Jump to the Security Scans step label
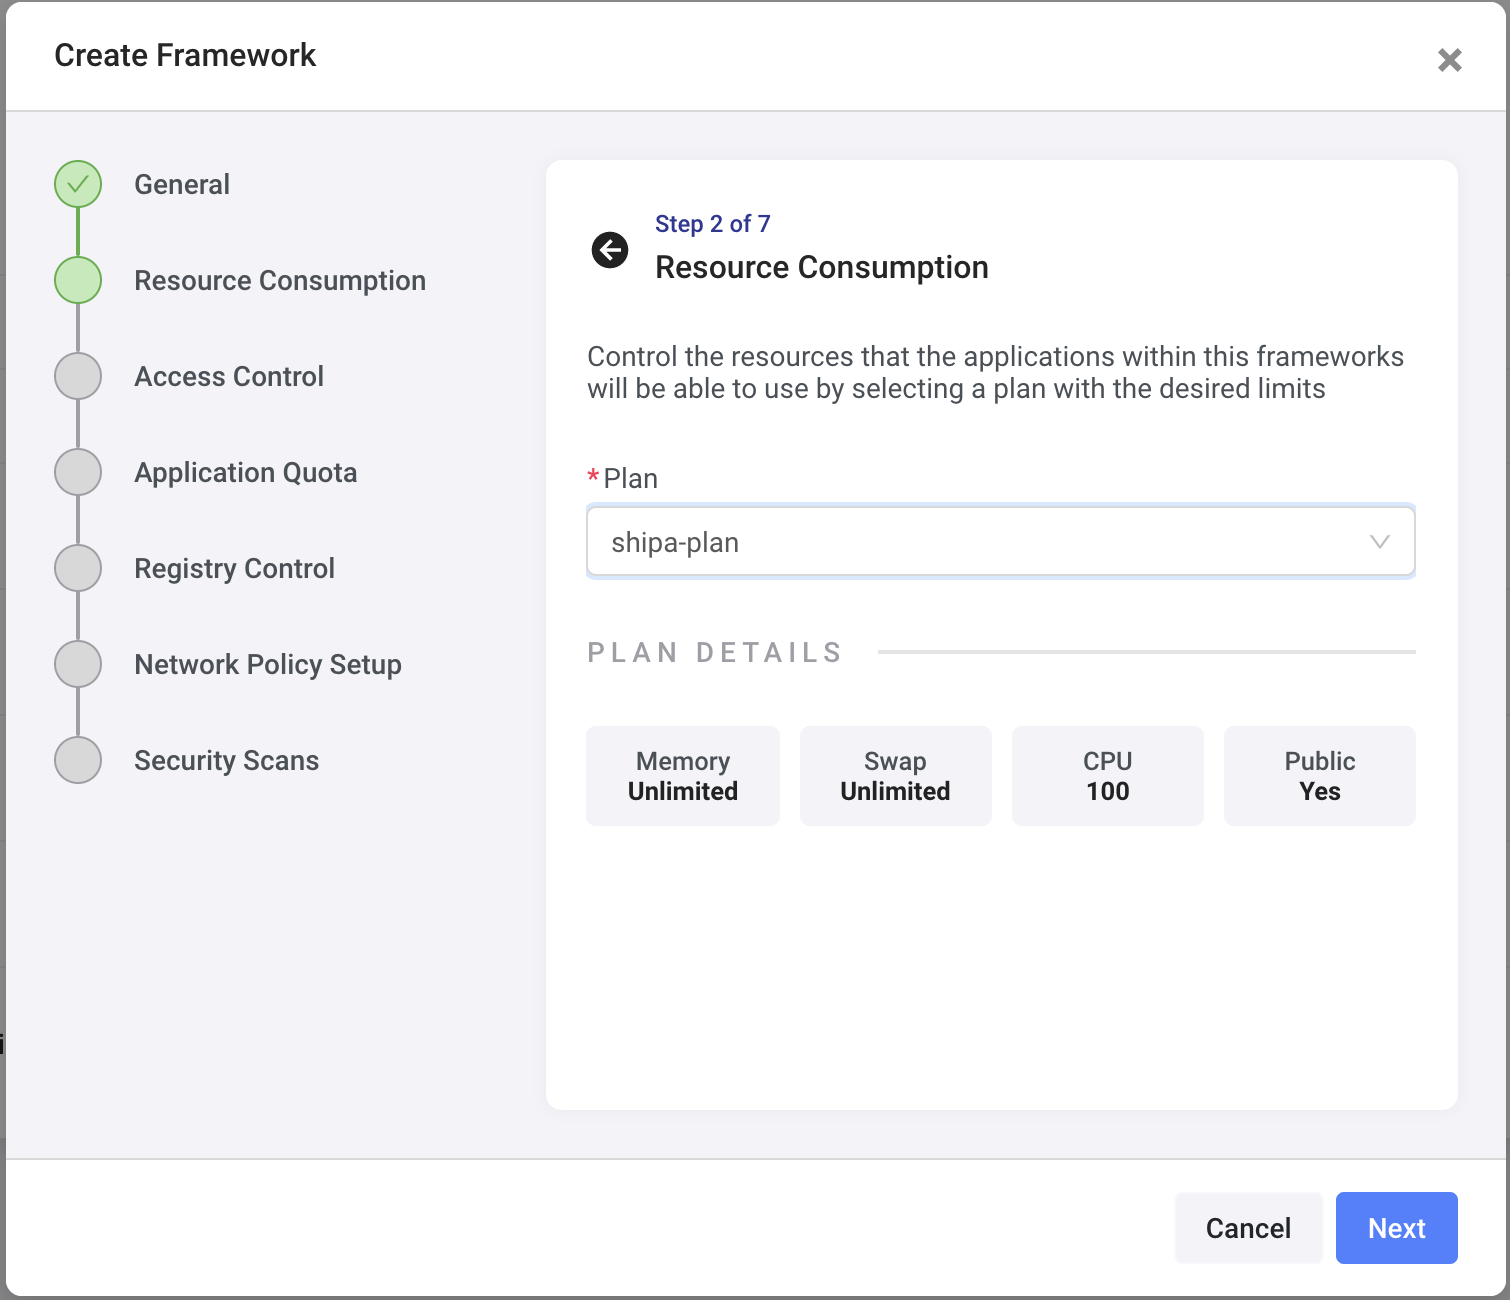 click(226, 761)
